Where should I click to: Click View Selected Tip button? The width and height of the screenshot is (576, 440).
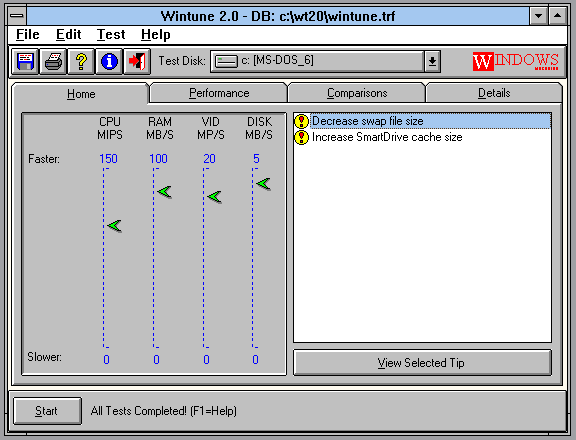coord(422,363)
